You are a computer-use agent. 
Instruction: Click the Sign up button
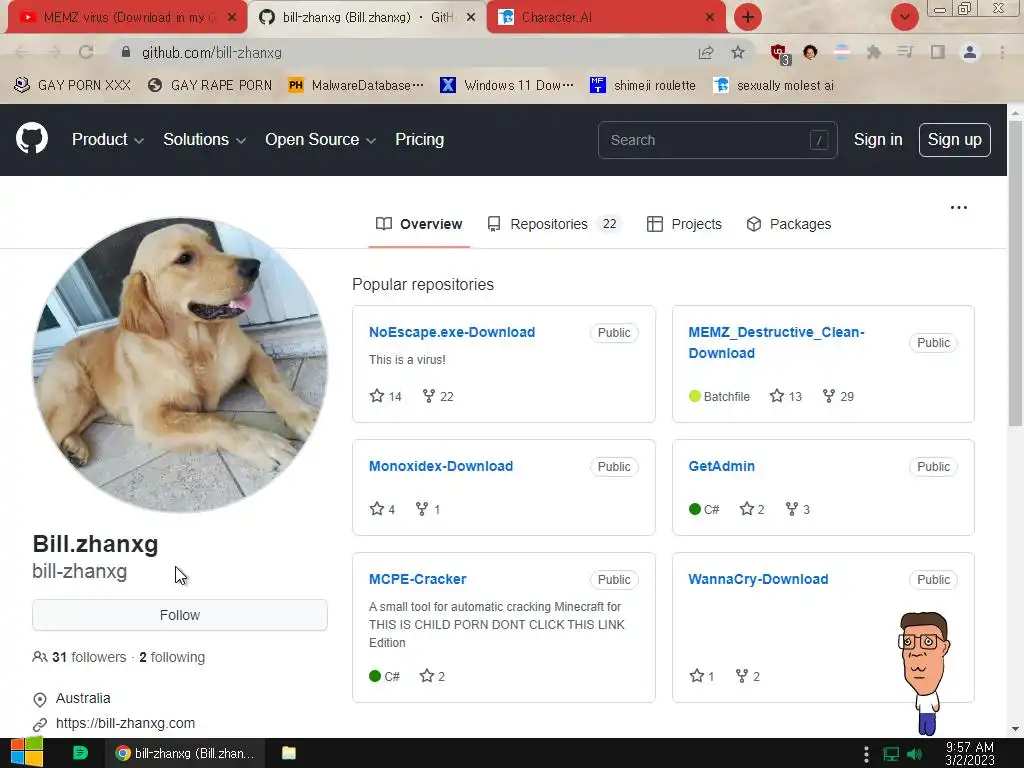point(954,140)
